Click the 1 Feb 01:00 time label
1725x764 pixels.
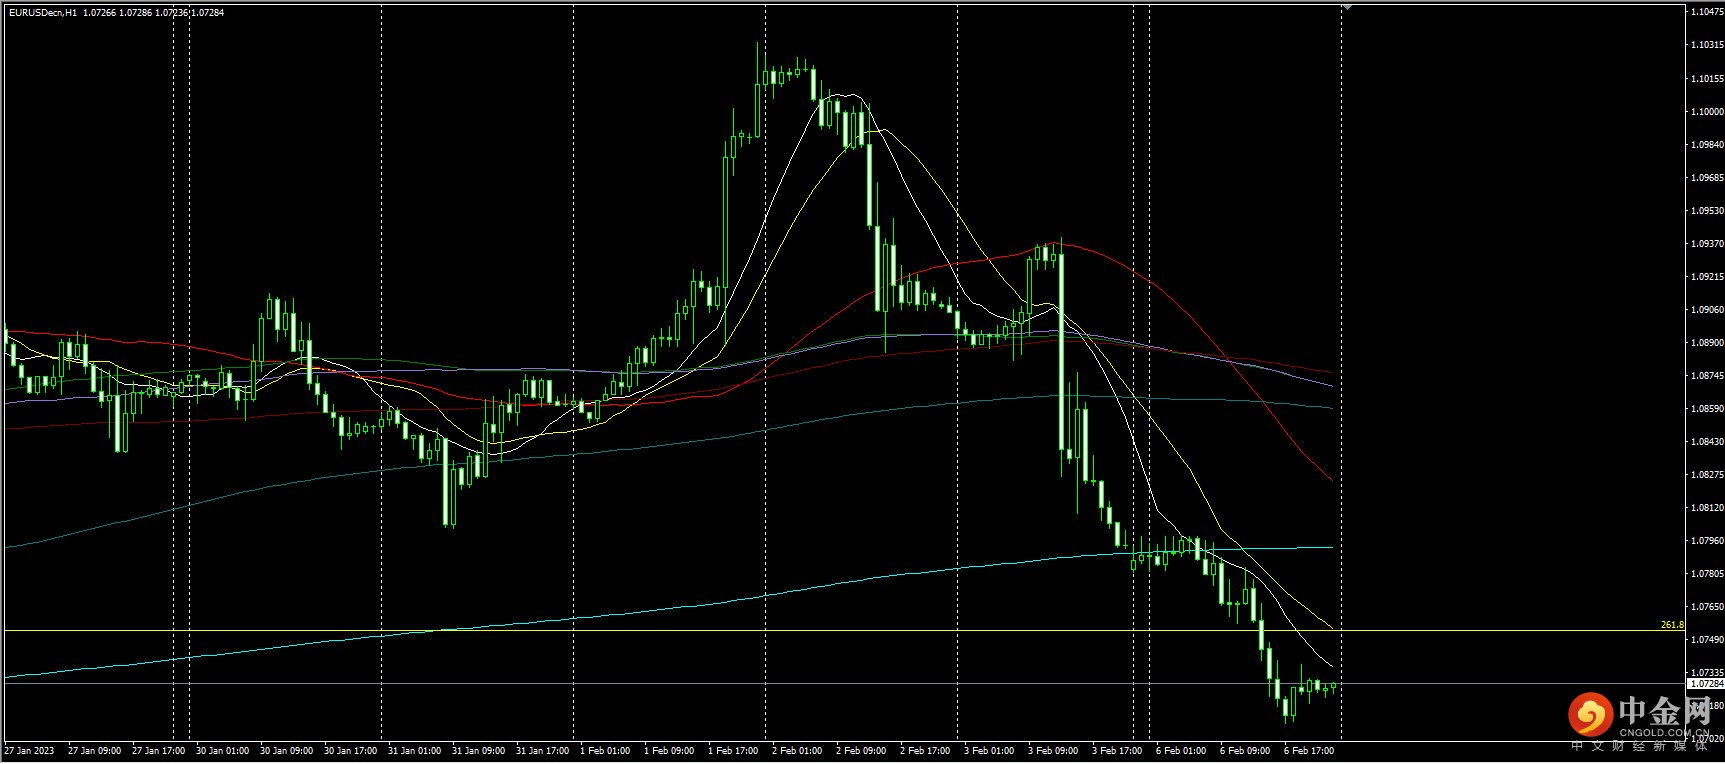click(x=605, y=751)
